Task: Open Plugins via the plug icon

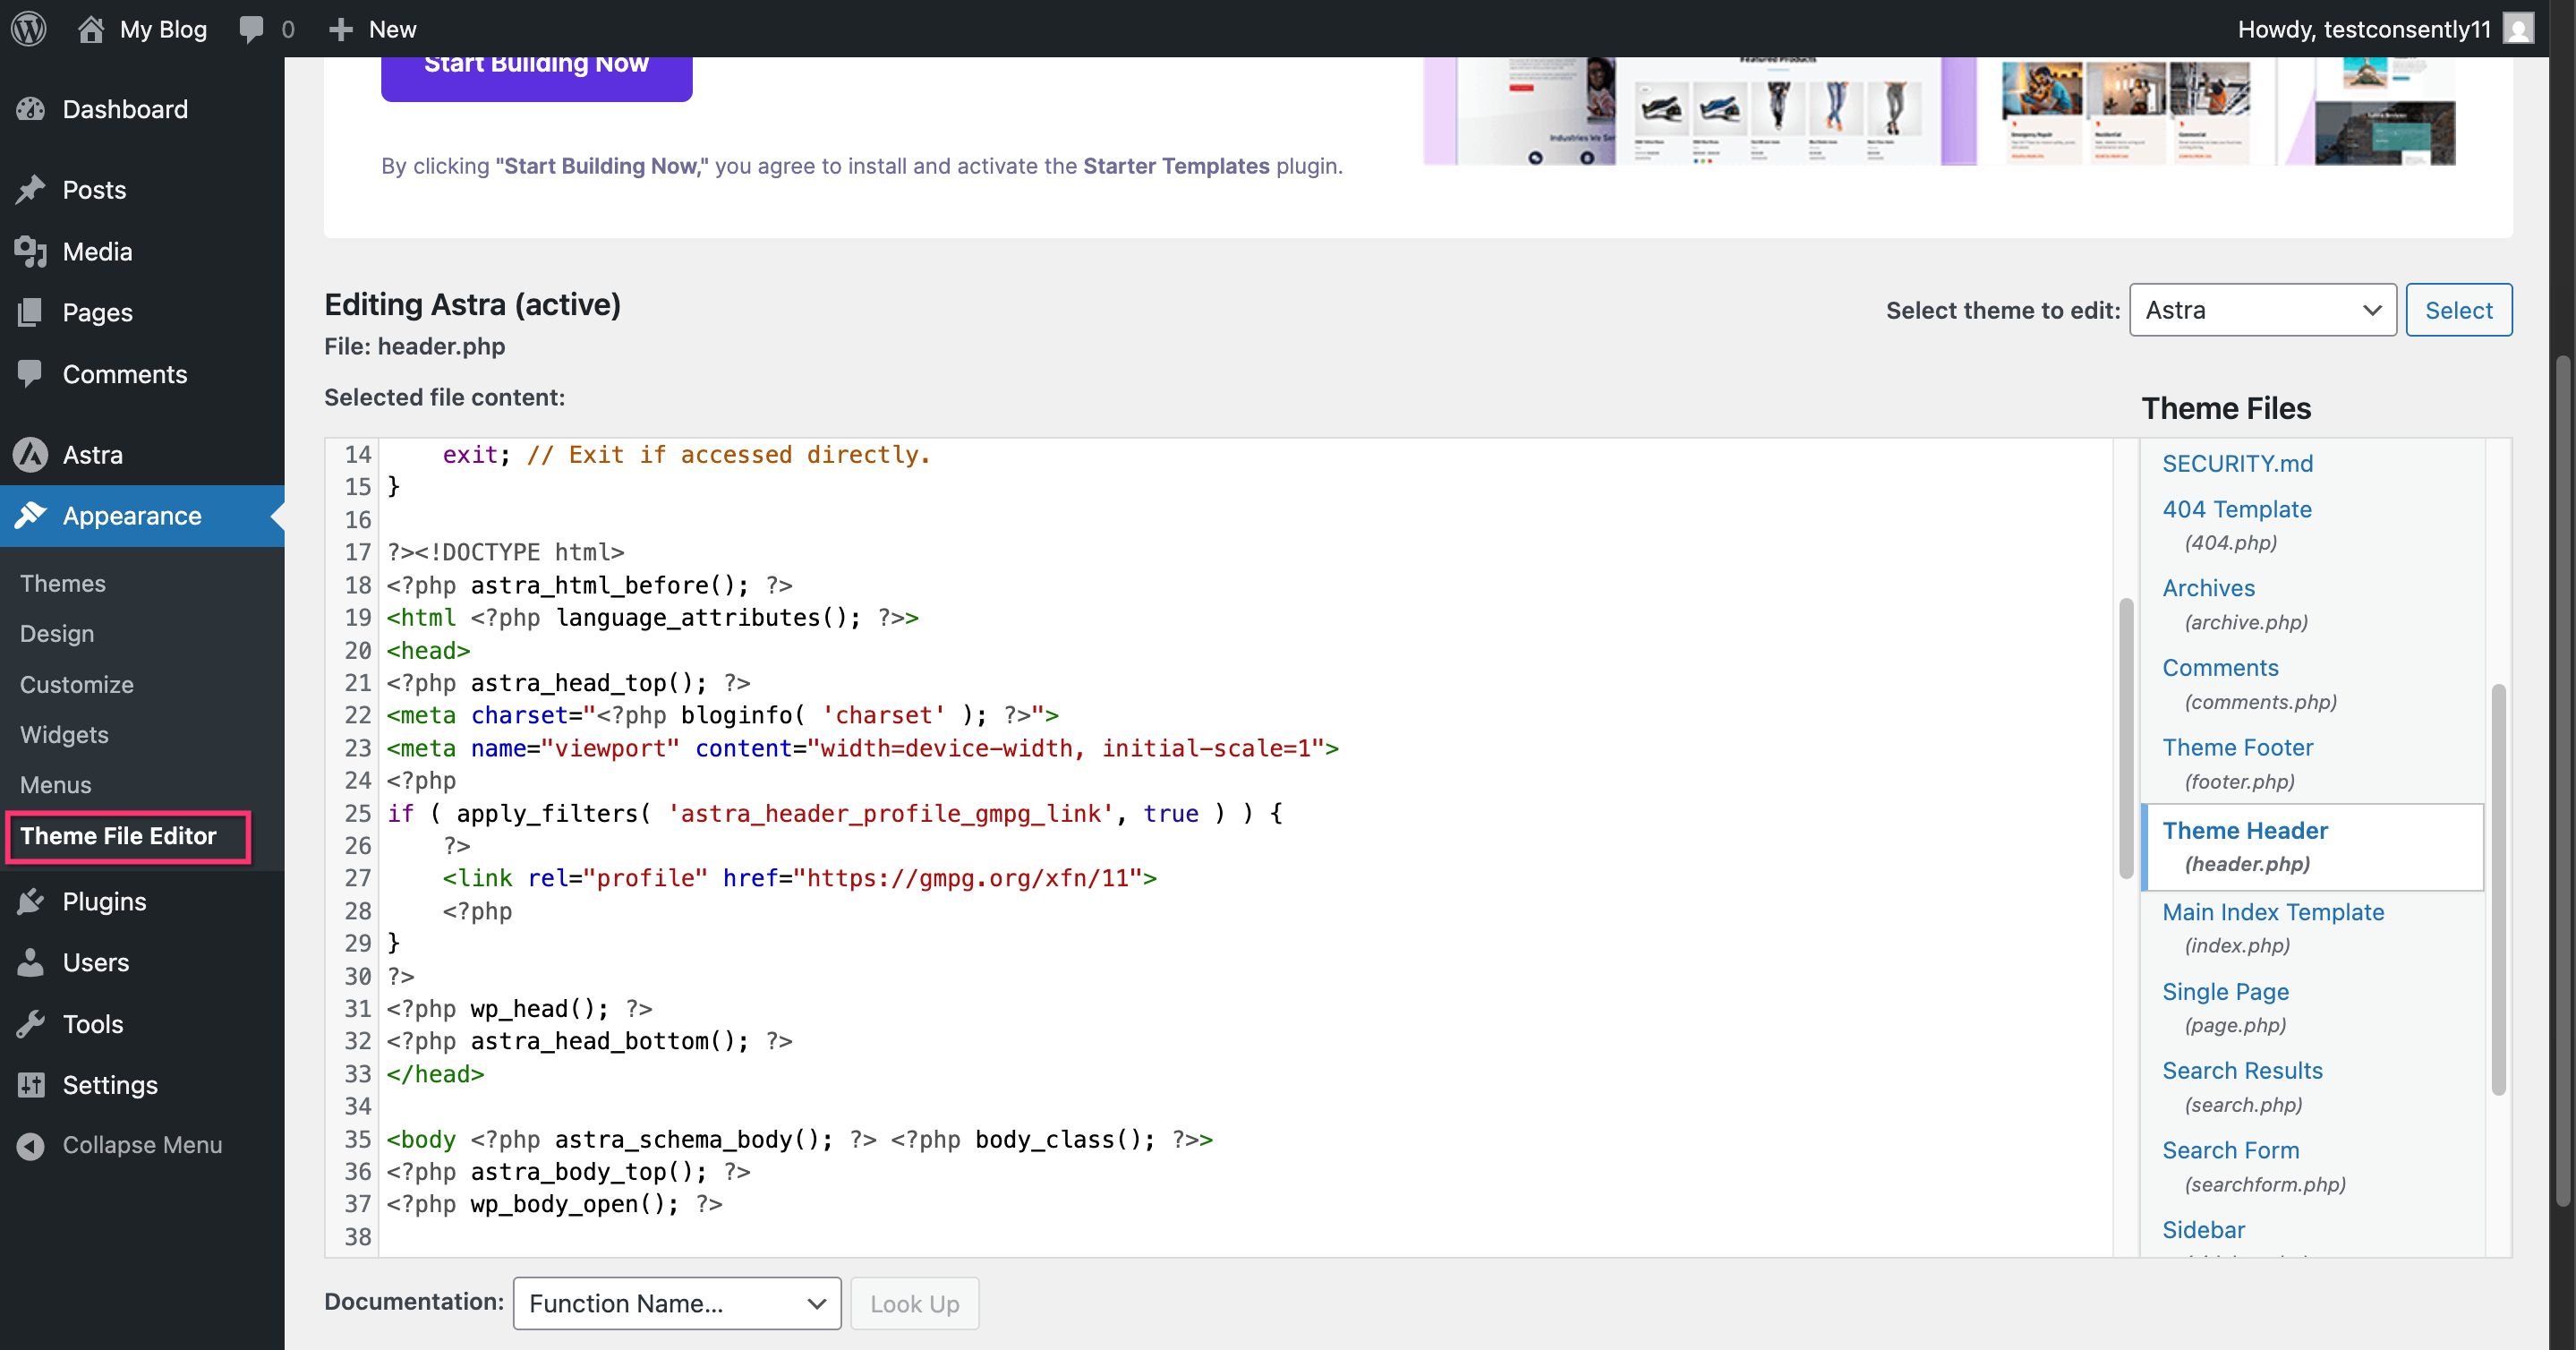Action: click(31, 901)
